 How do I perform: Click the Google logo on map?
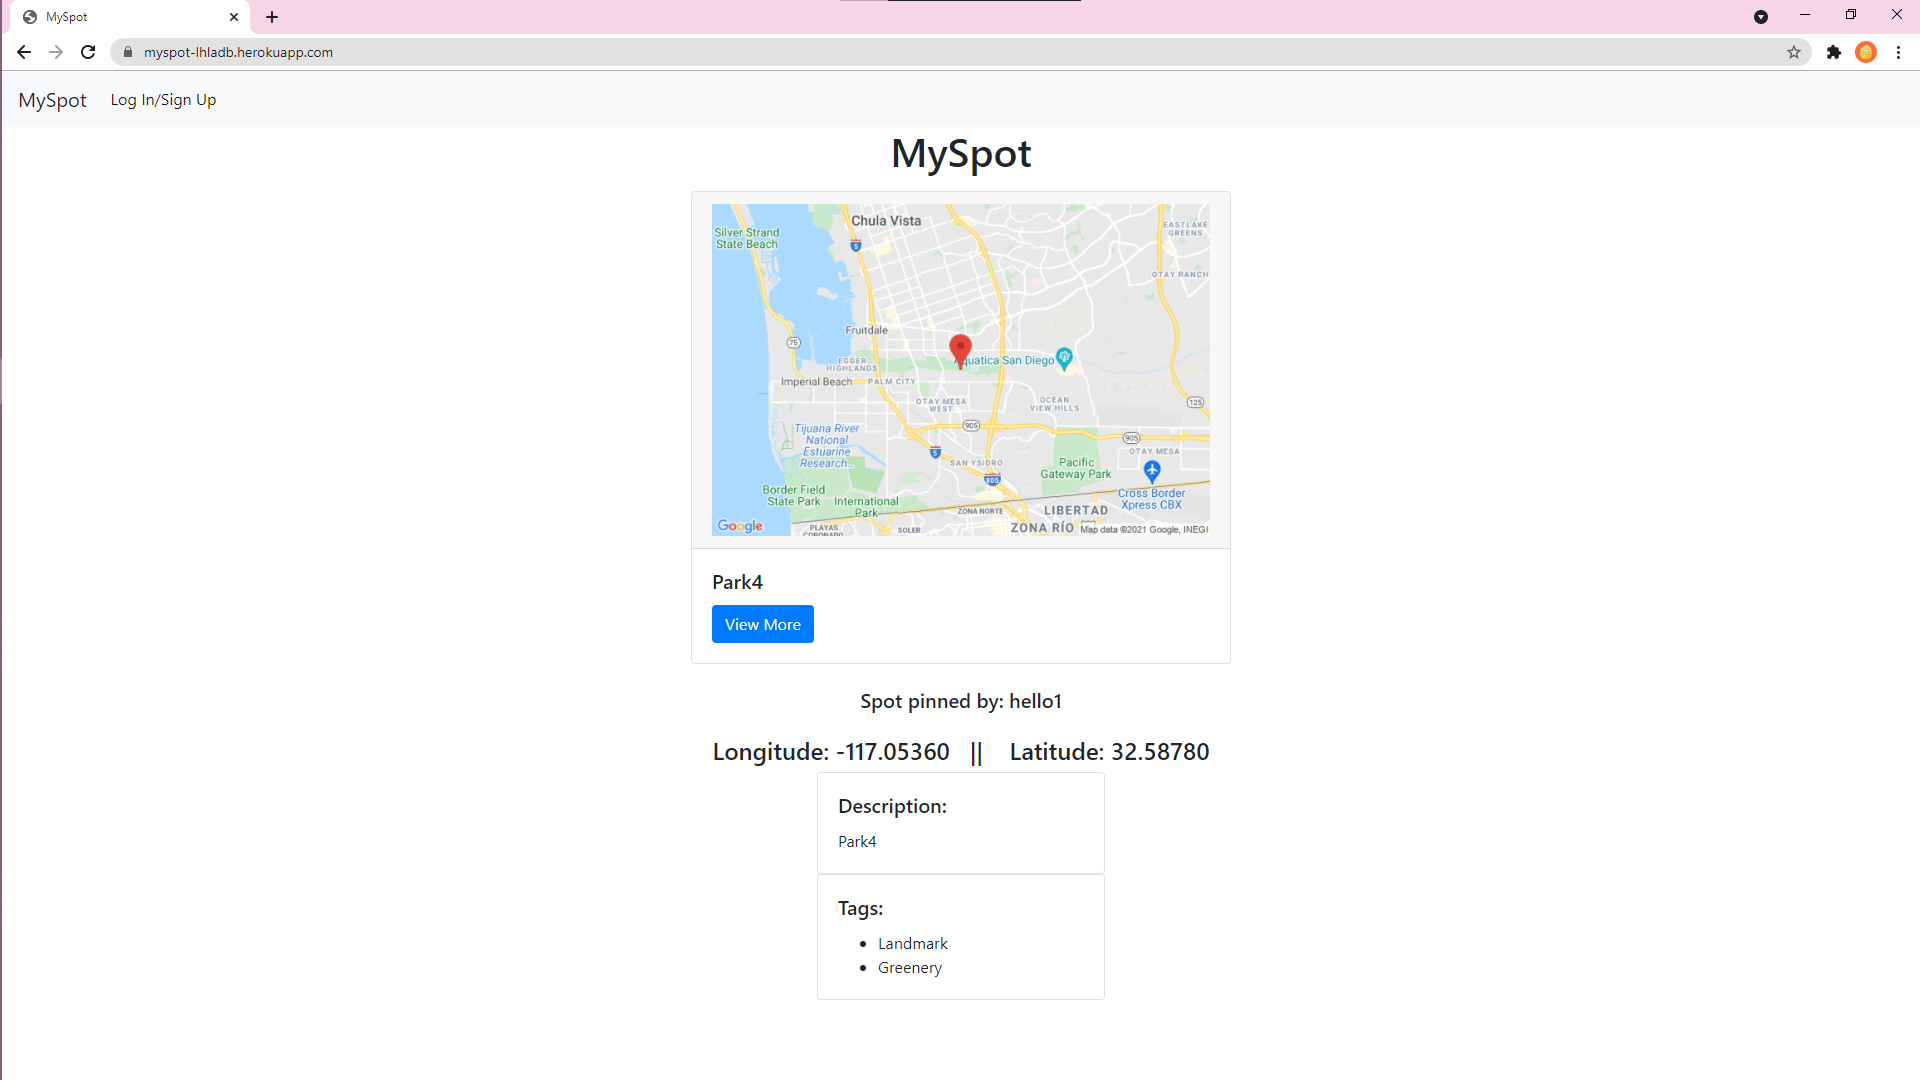(x=740, y=526)
